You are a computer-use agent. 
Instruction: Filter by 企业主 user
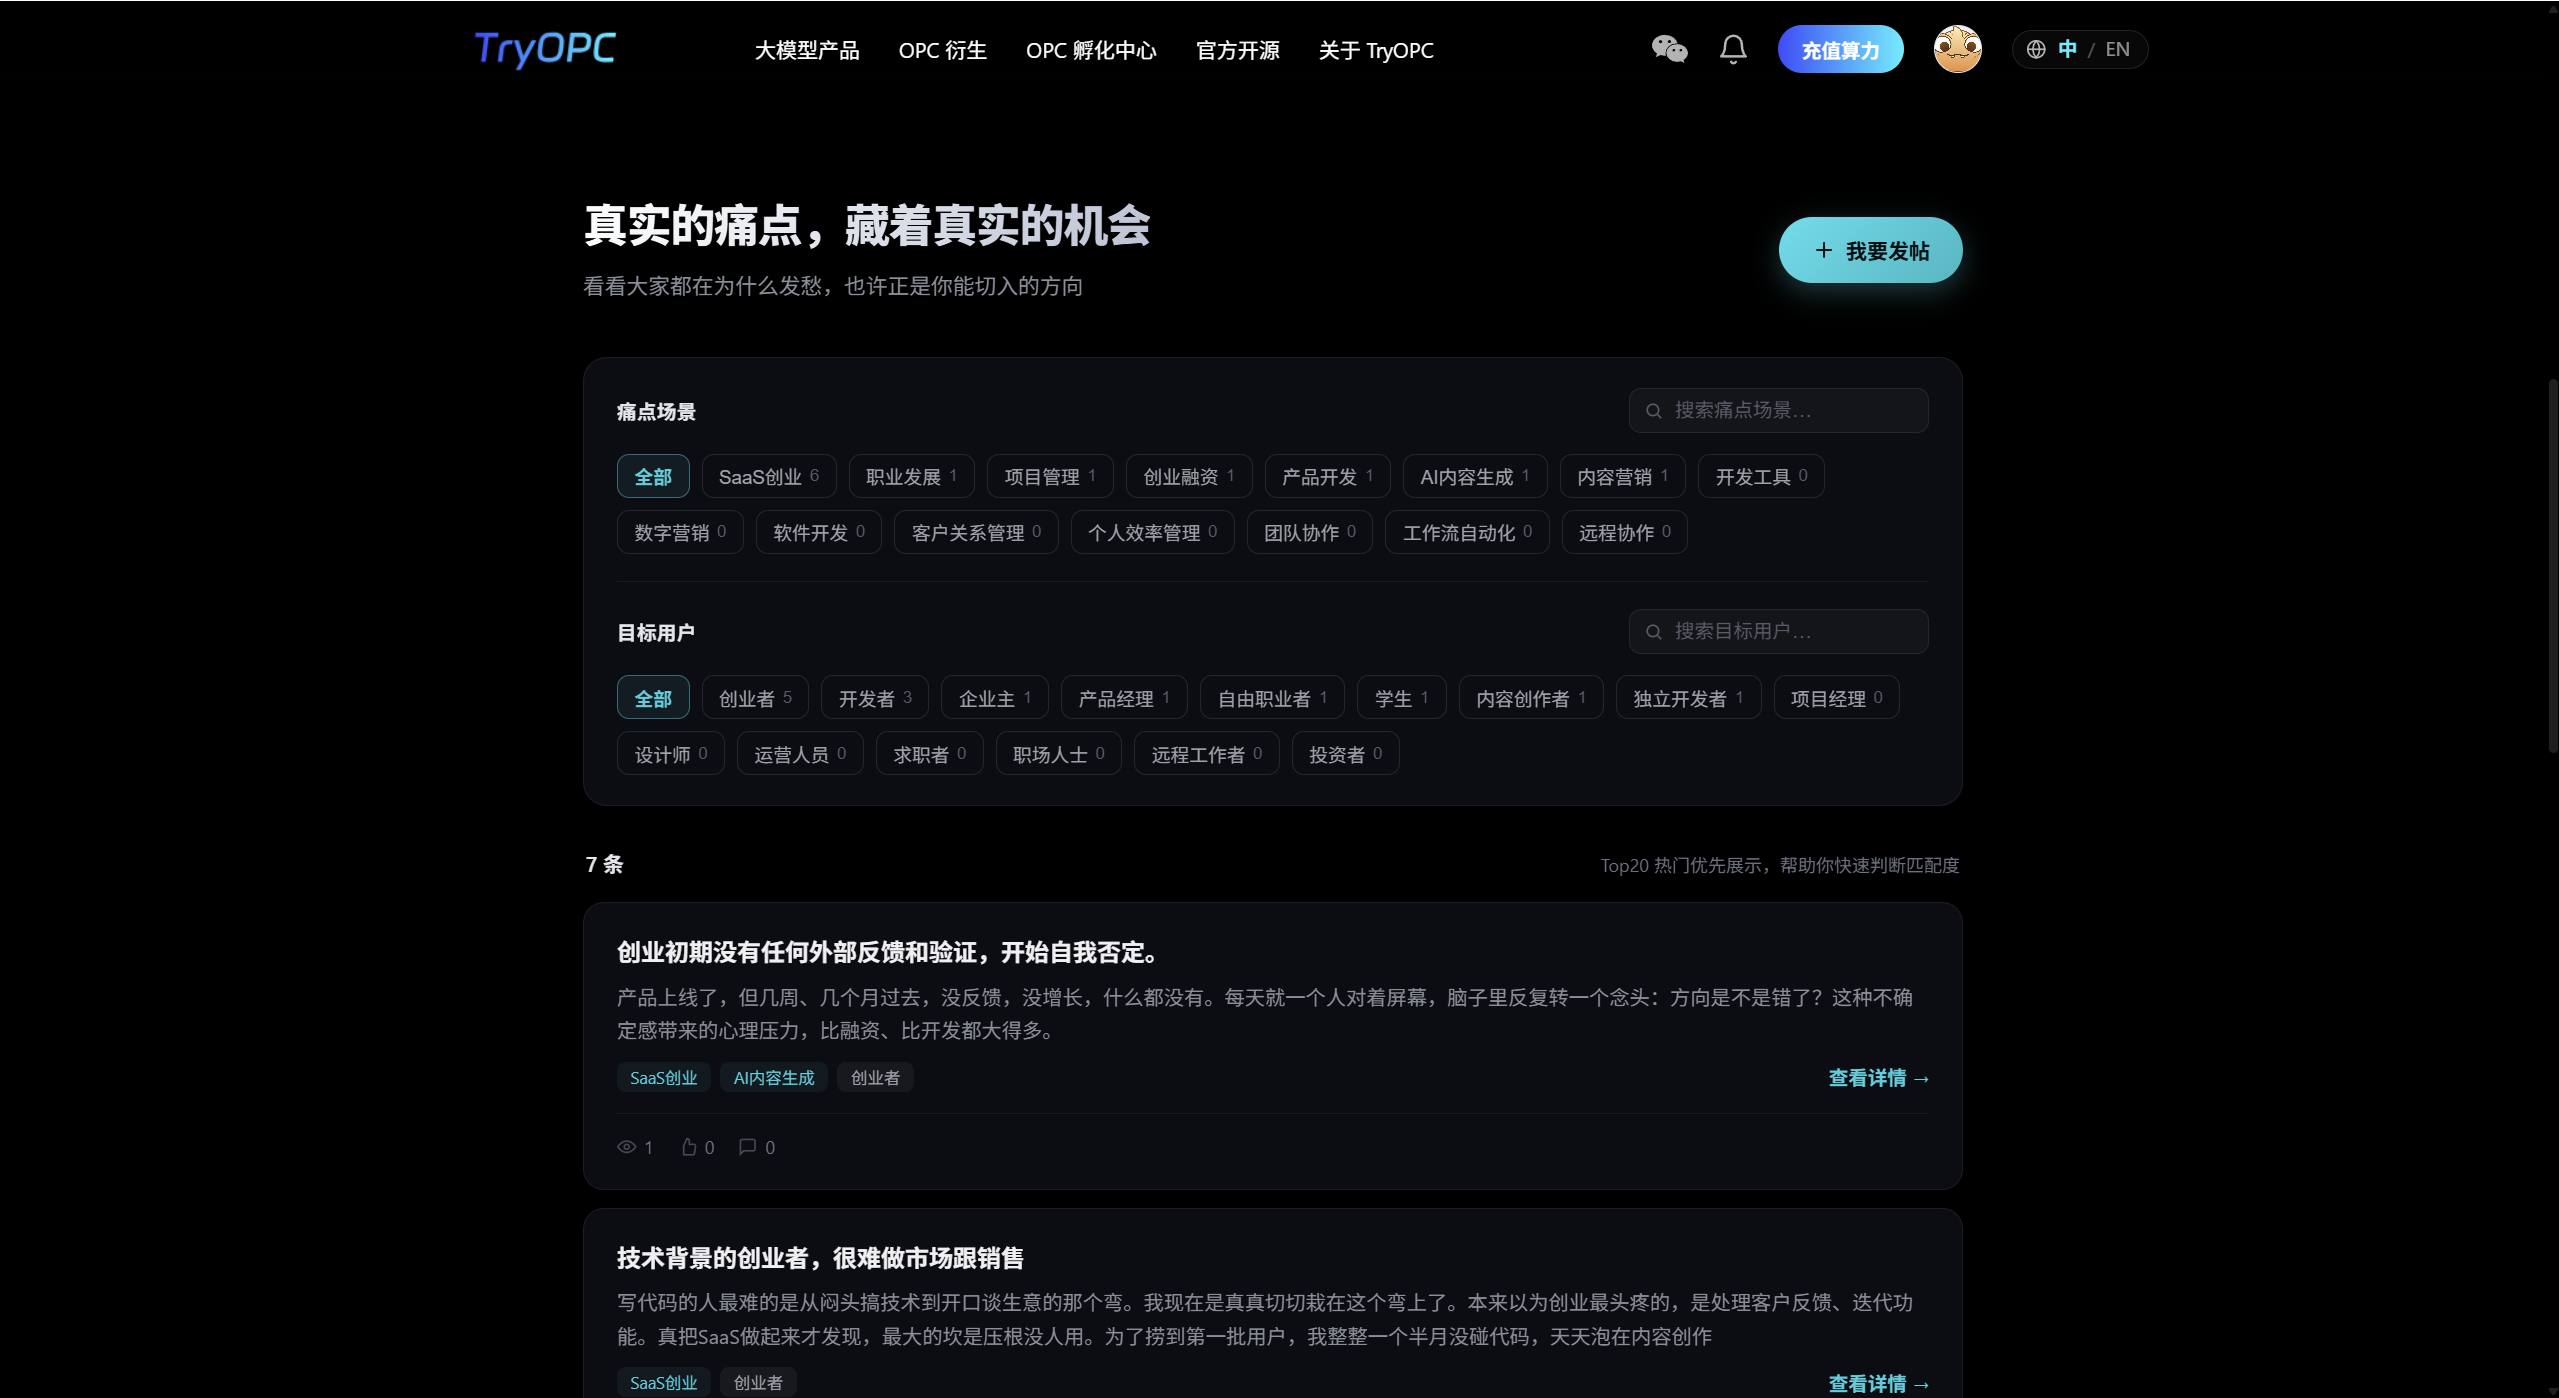994,698
